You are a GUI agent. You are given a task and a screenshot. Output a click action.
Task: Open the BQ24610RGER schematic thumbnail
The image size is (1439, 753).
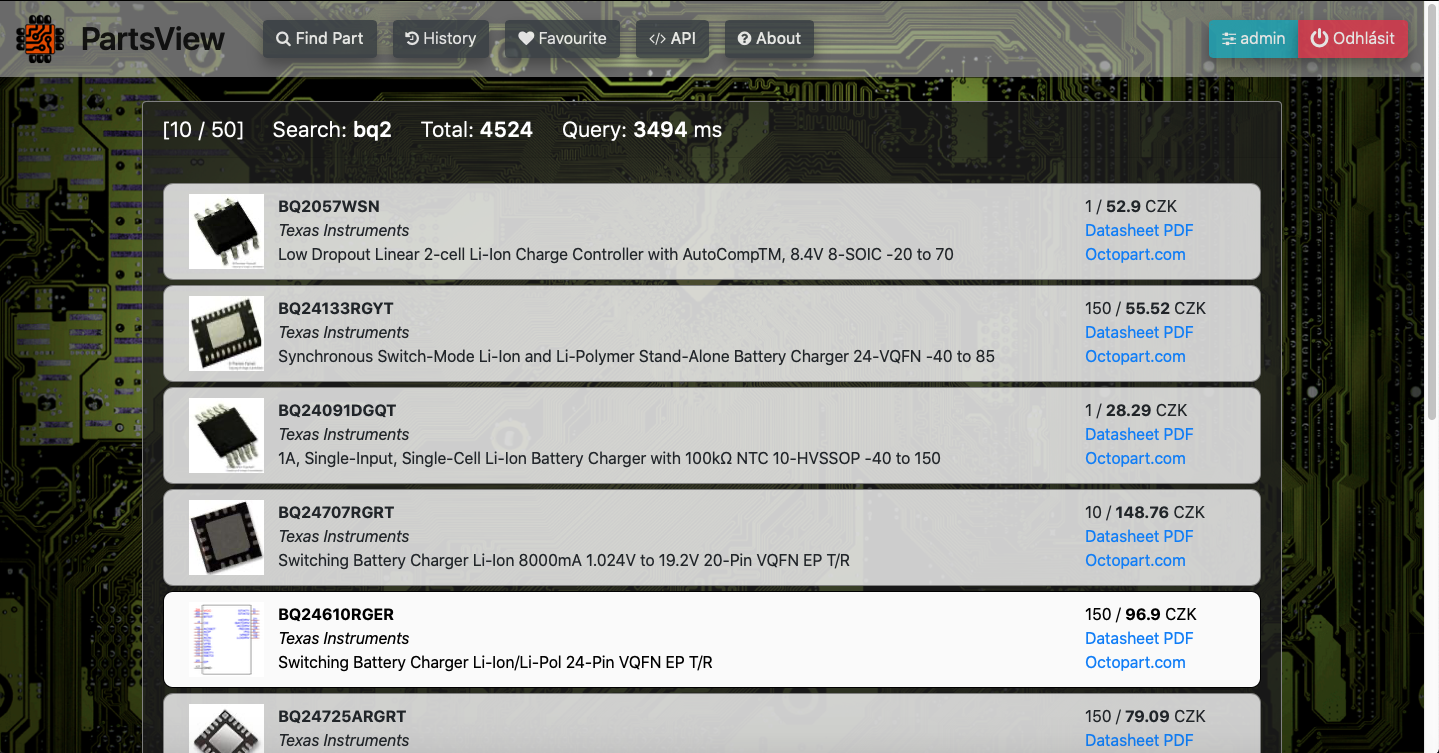tap(226, 639)
